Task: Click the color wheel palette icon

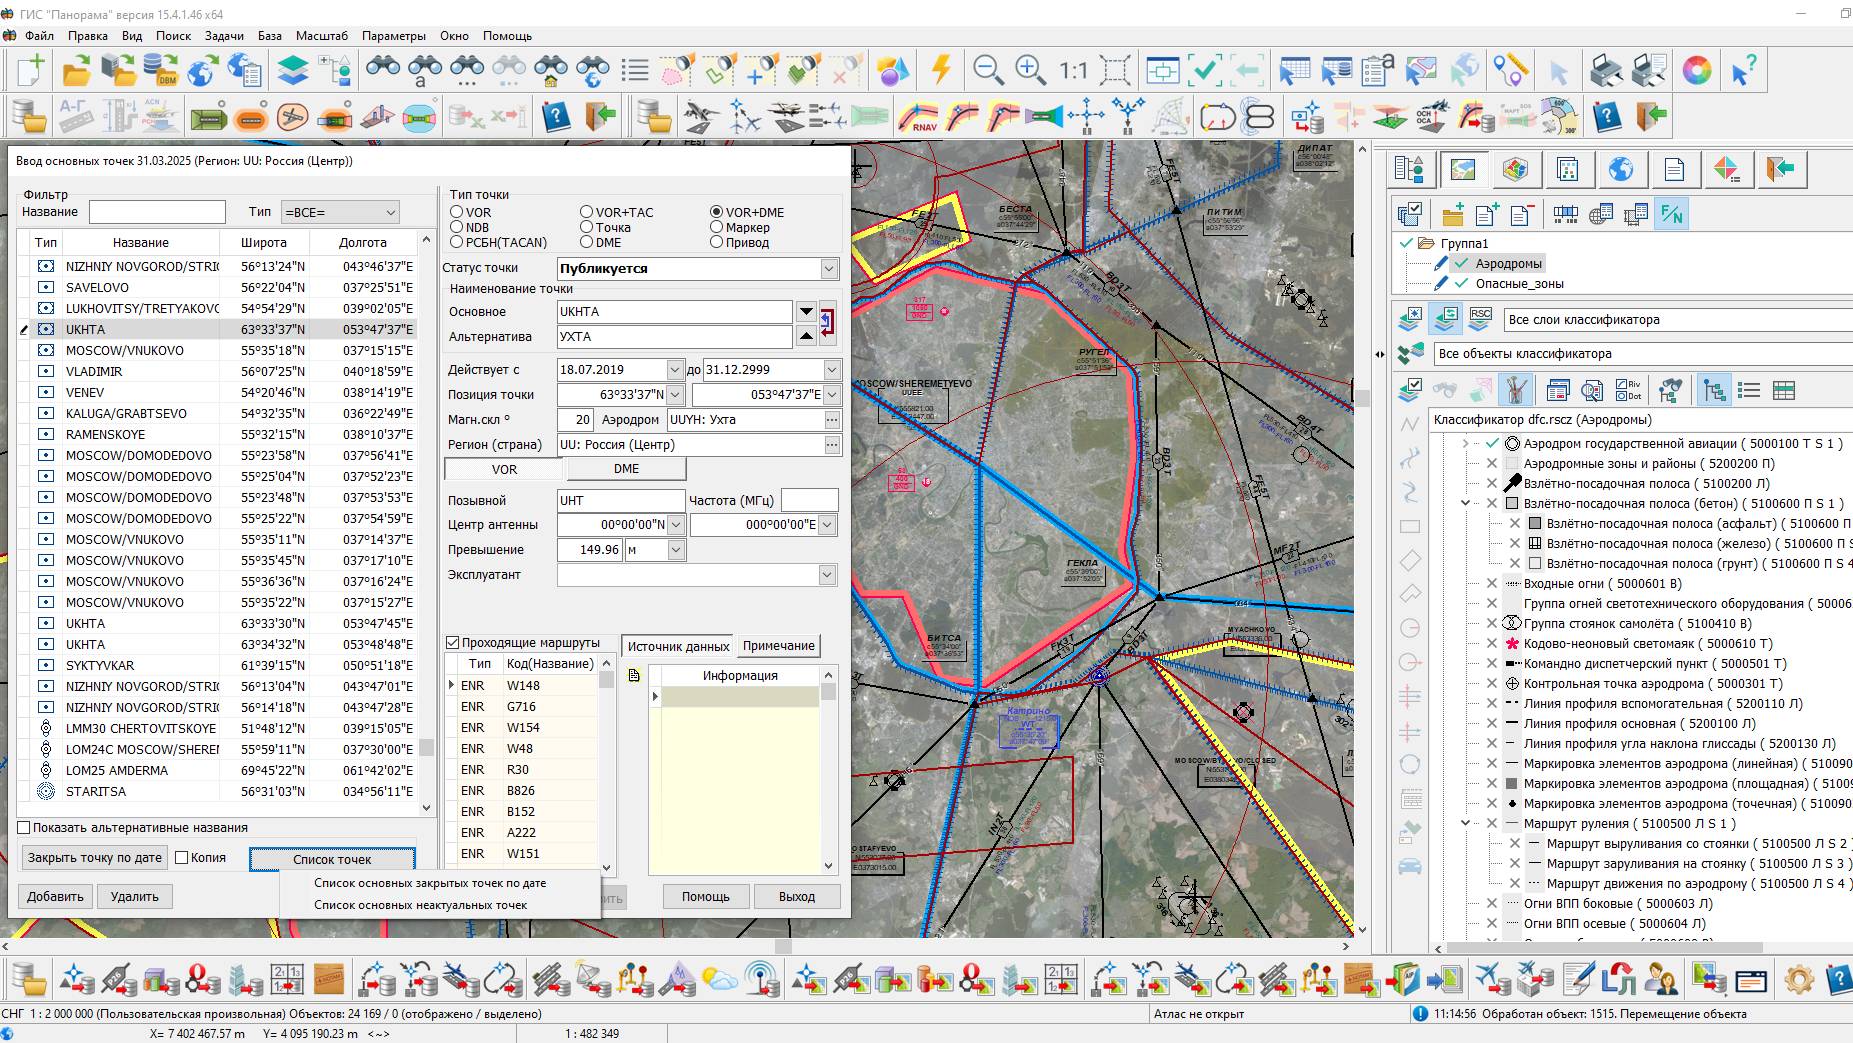Action: (1696, 70)
